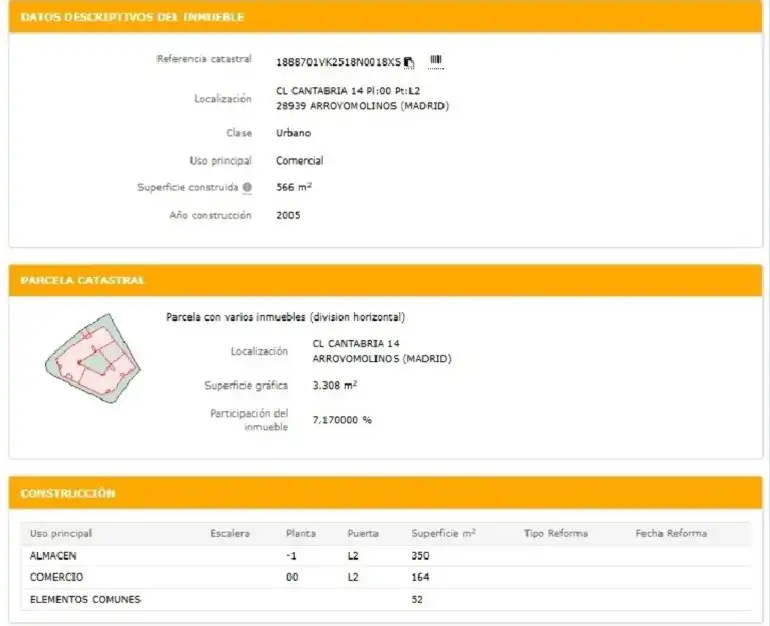This screenshot has height=626, width=770.
Task: Select the ELEMENTOS COMUNES surface value 52
Action: [x=417, y=599]
